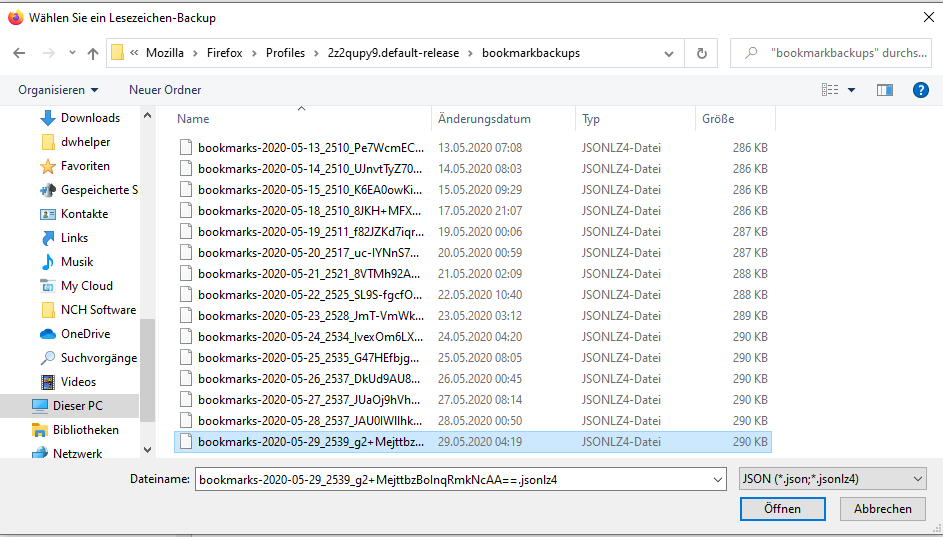Screen dimensions: 943x537
Task: Open the Help question mark icon
Action: 921,90
